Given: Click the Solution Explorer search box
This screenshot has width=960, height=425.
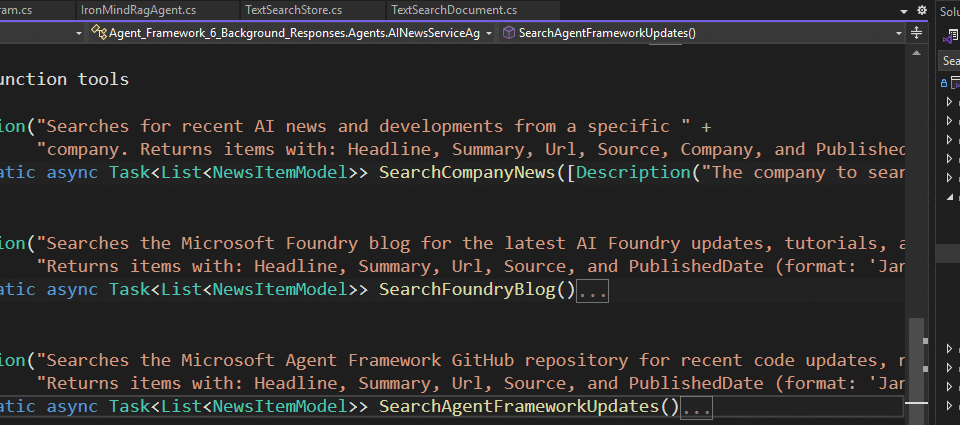Looking at the screenshot, I should coord(951,61).
